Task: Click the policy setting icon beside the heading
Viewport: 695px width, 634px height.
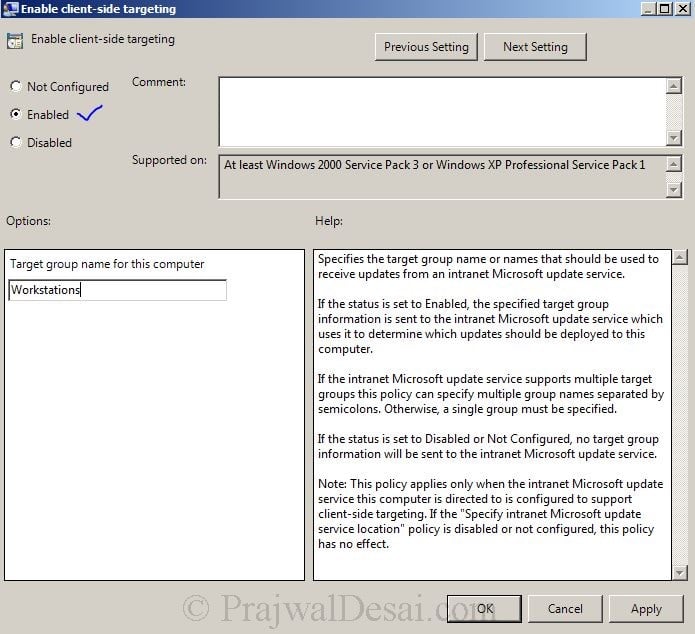Action: (x=15, y=41)
